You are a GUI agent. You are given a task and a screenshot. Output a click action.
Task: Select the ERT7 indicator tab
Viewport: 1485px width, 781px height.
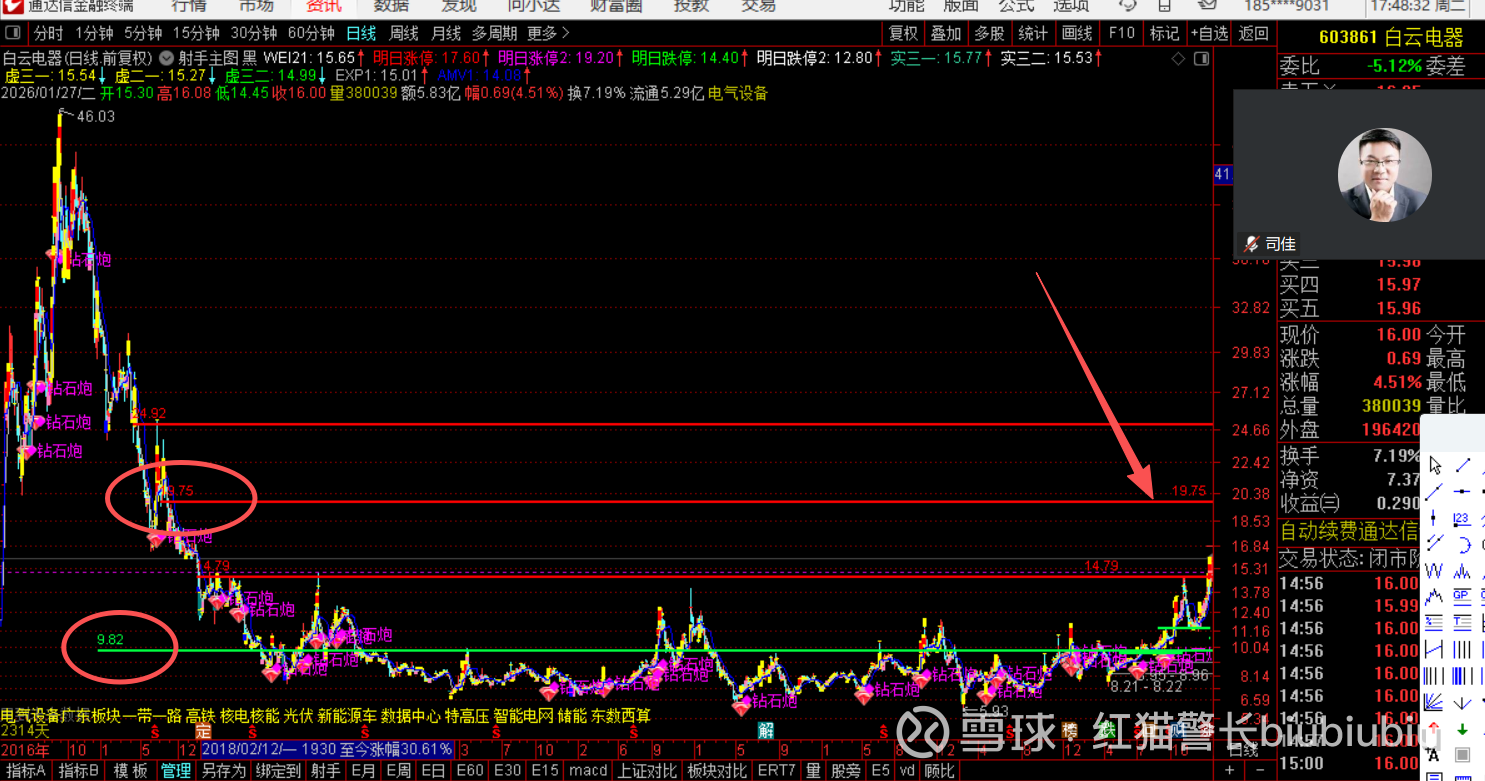coord(777,770)
